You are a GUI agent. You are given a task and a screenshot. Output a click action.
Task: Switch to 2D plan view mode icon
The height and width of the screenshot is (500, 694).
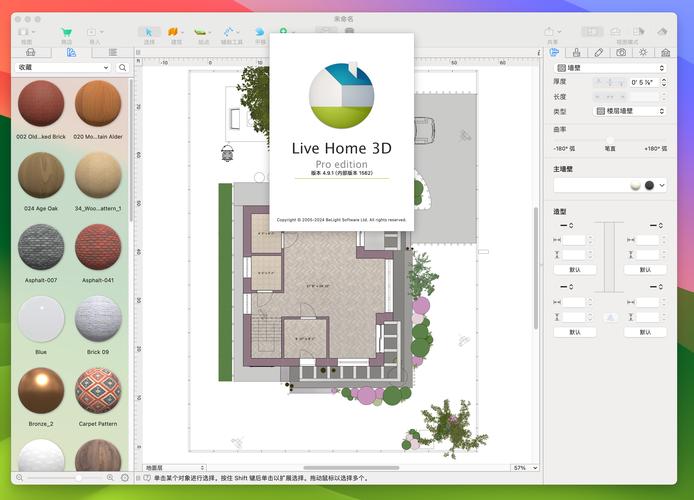(x=592, y=31)
